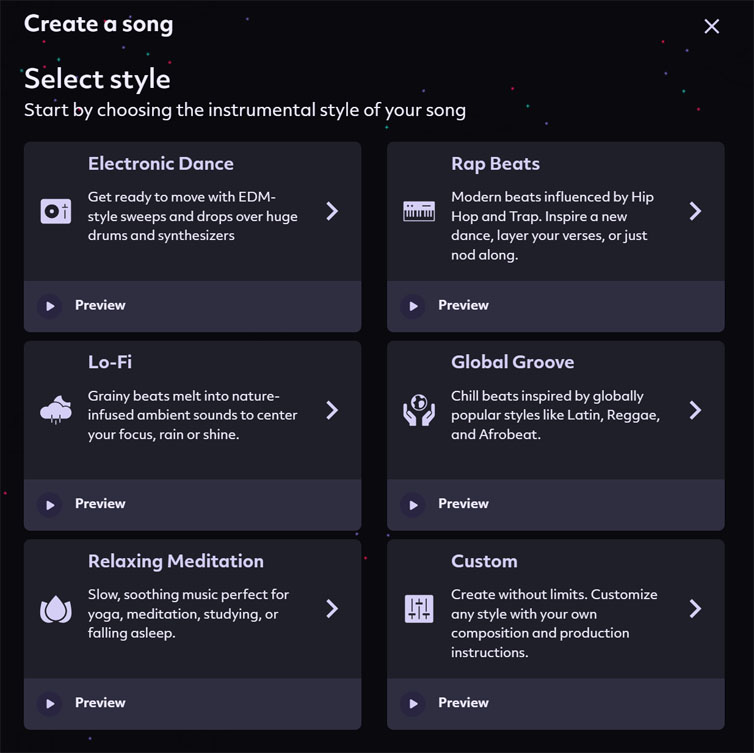Close the Create a song dialog
This screenshot has height=753, width=754.
[712, 26]
